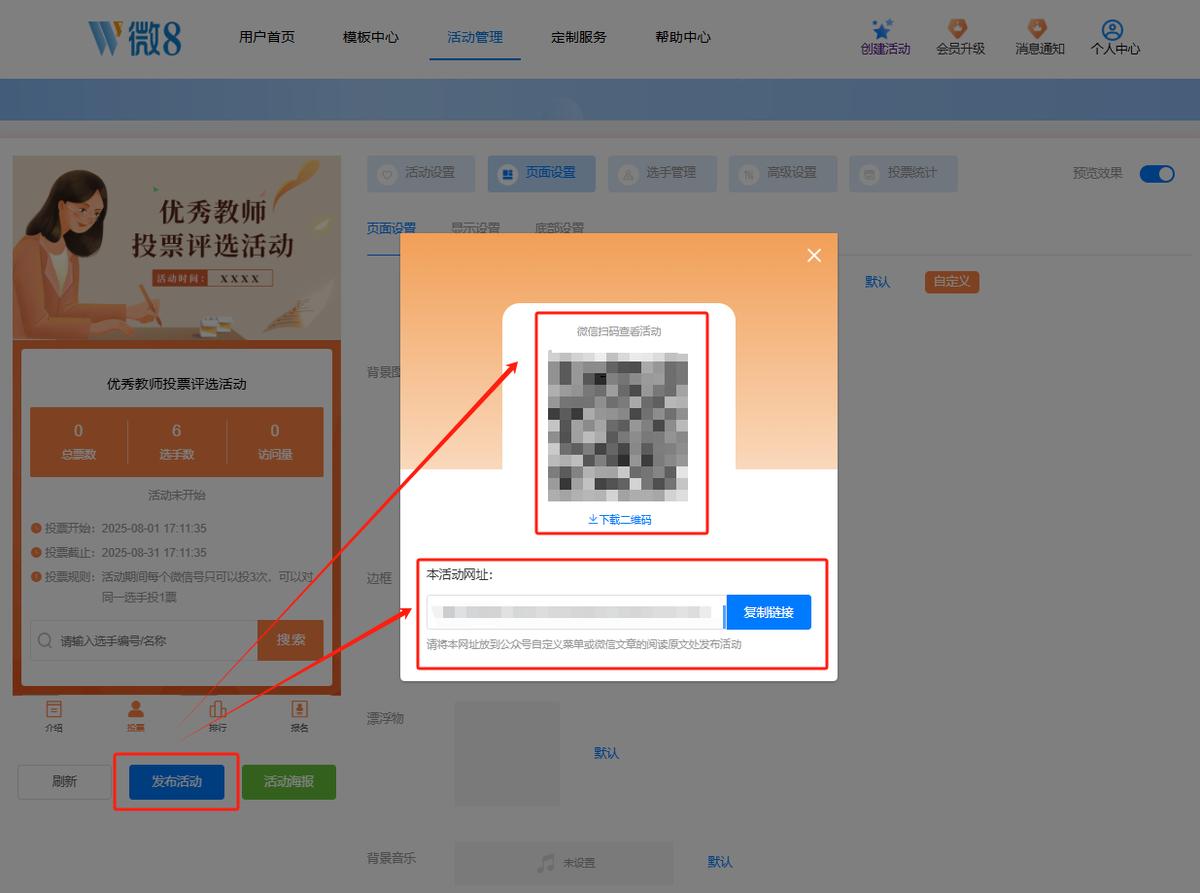
Task: Click the 访问量 statistic
Action: [x=275, y=442]
